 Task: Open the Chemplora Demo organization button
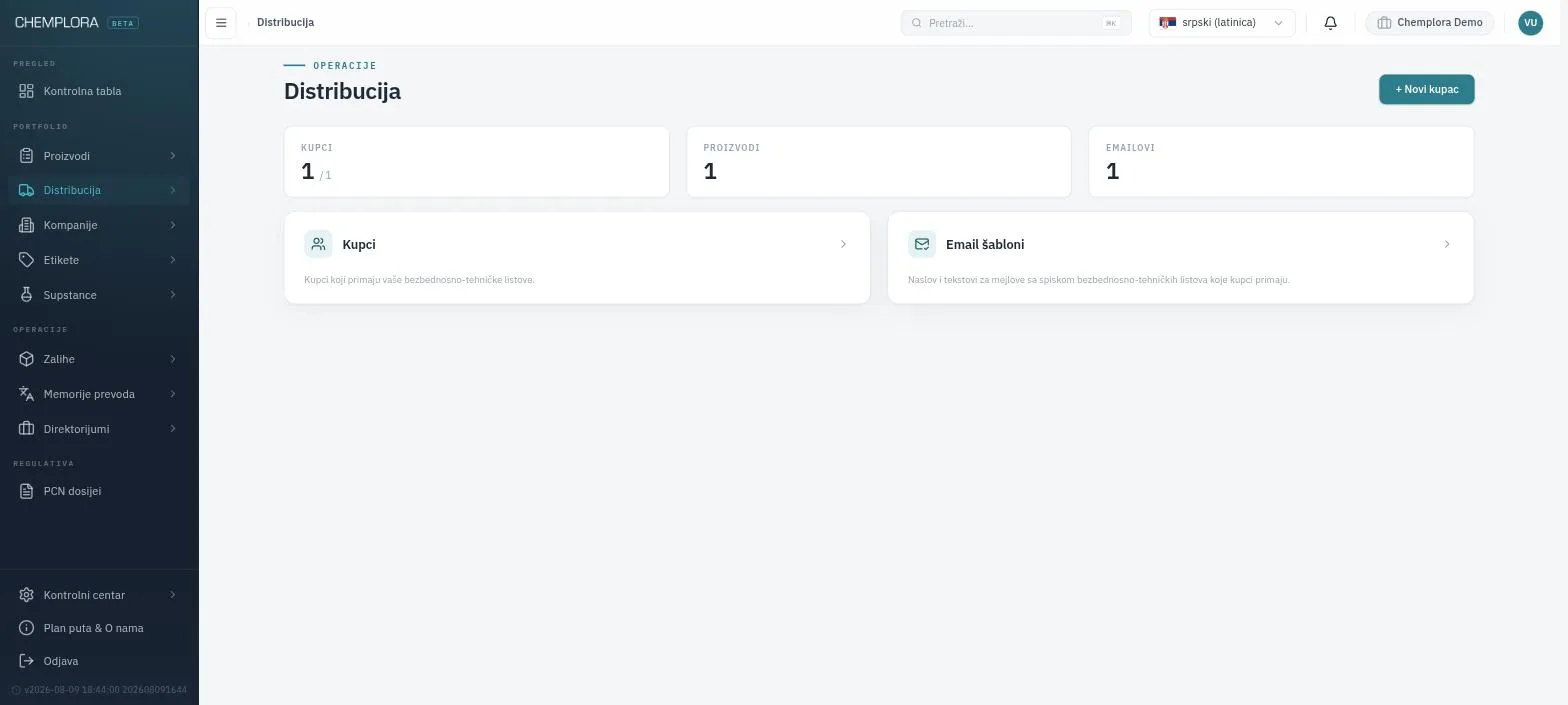[x=1430, y=23]
